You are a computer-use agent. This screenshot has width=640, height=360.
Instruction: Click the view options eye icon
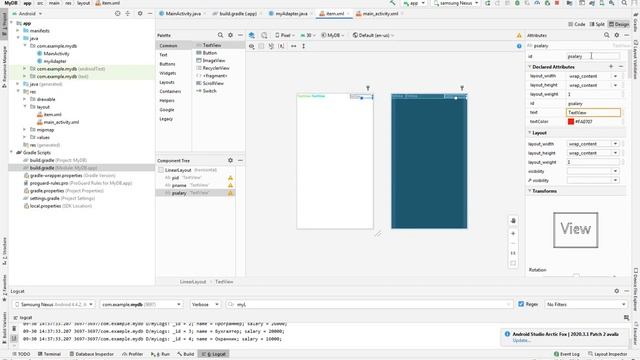(252, 46)
